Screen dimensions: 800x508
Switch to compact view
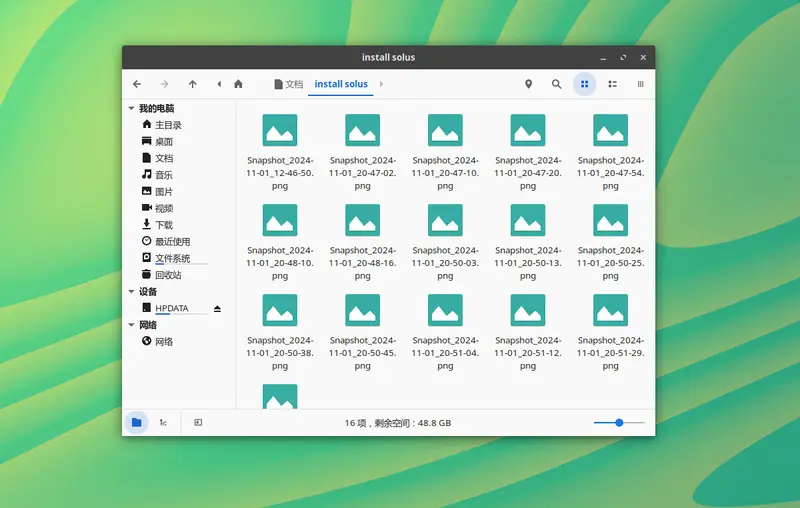click(x=641, y=84)
